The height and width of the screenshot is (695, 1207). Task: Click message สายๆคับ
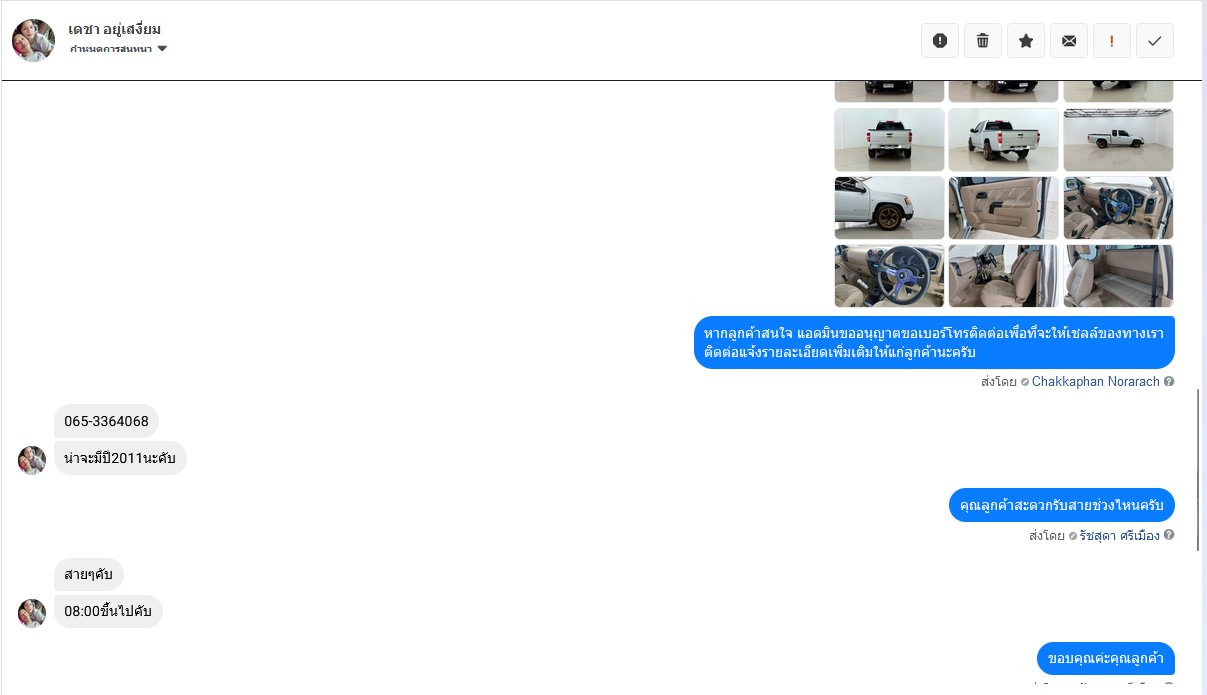tap(89, 575)
